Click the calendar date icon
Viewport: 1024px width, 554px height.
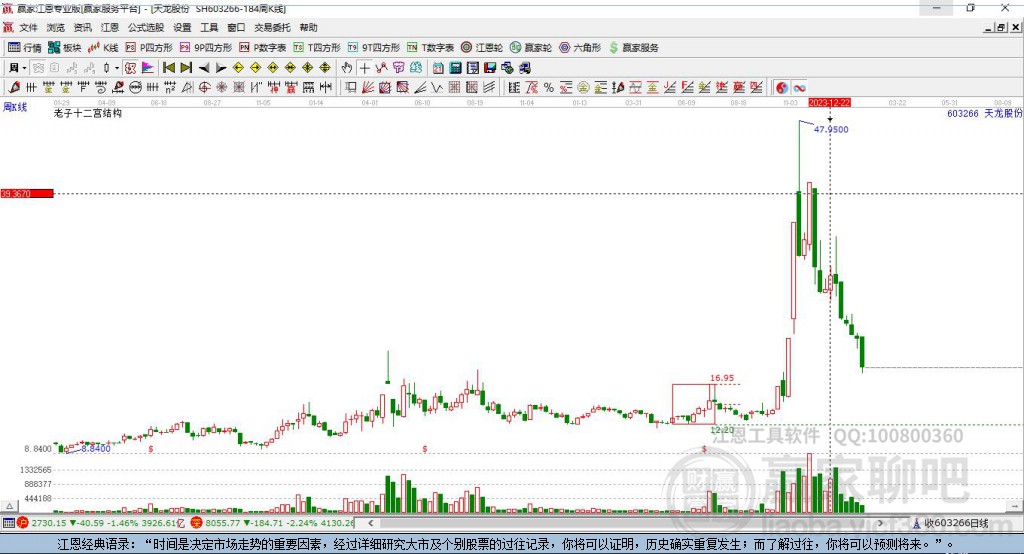(438, 68)
